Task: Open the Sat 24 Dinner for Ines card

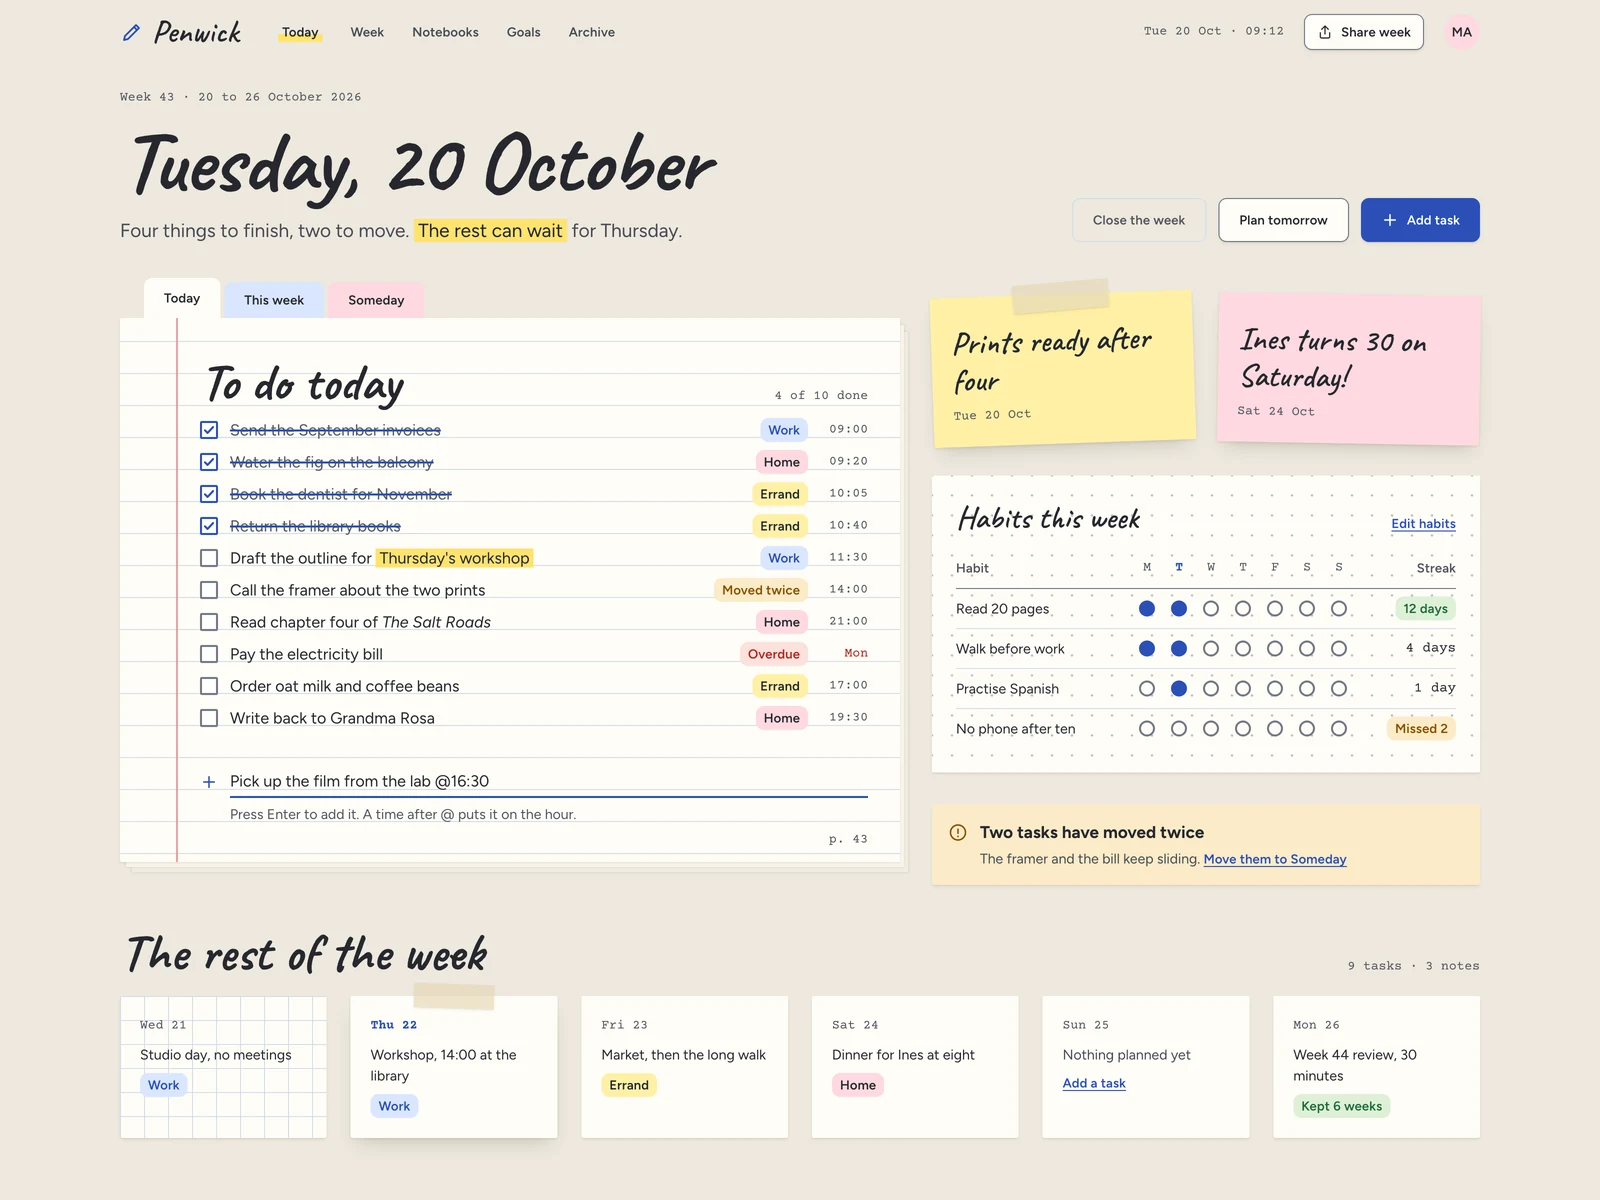Action: 915,1067
